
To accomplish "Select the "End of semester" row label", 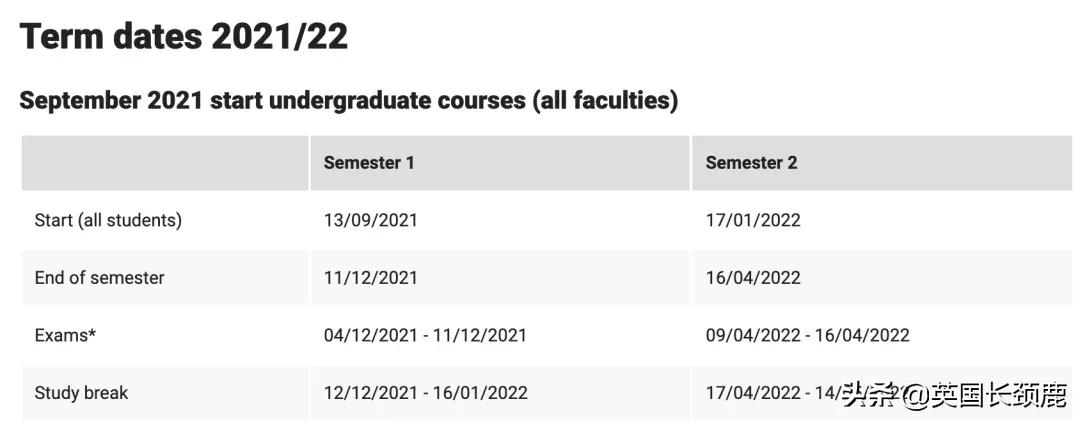I will tap(99, 278).
